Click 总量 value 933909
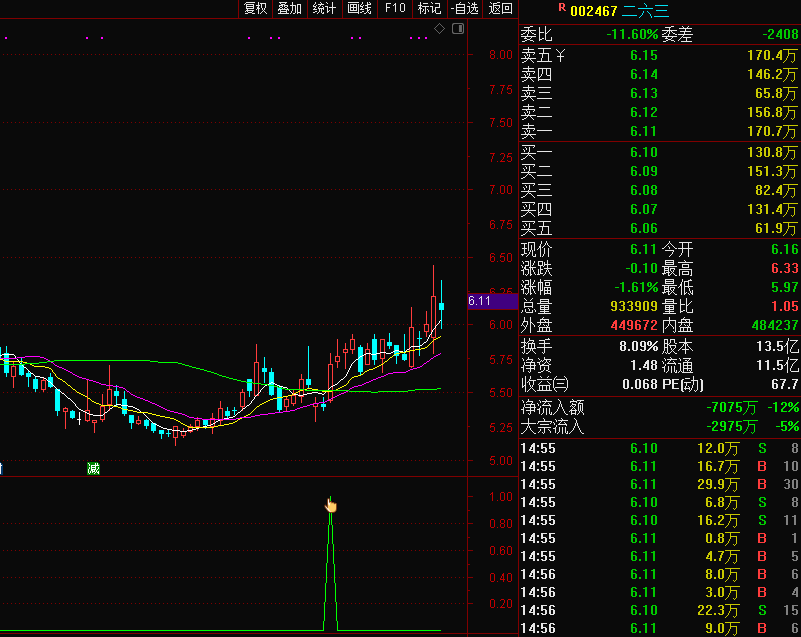801x637 pixels. [x=633, y=306]
